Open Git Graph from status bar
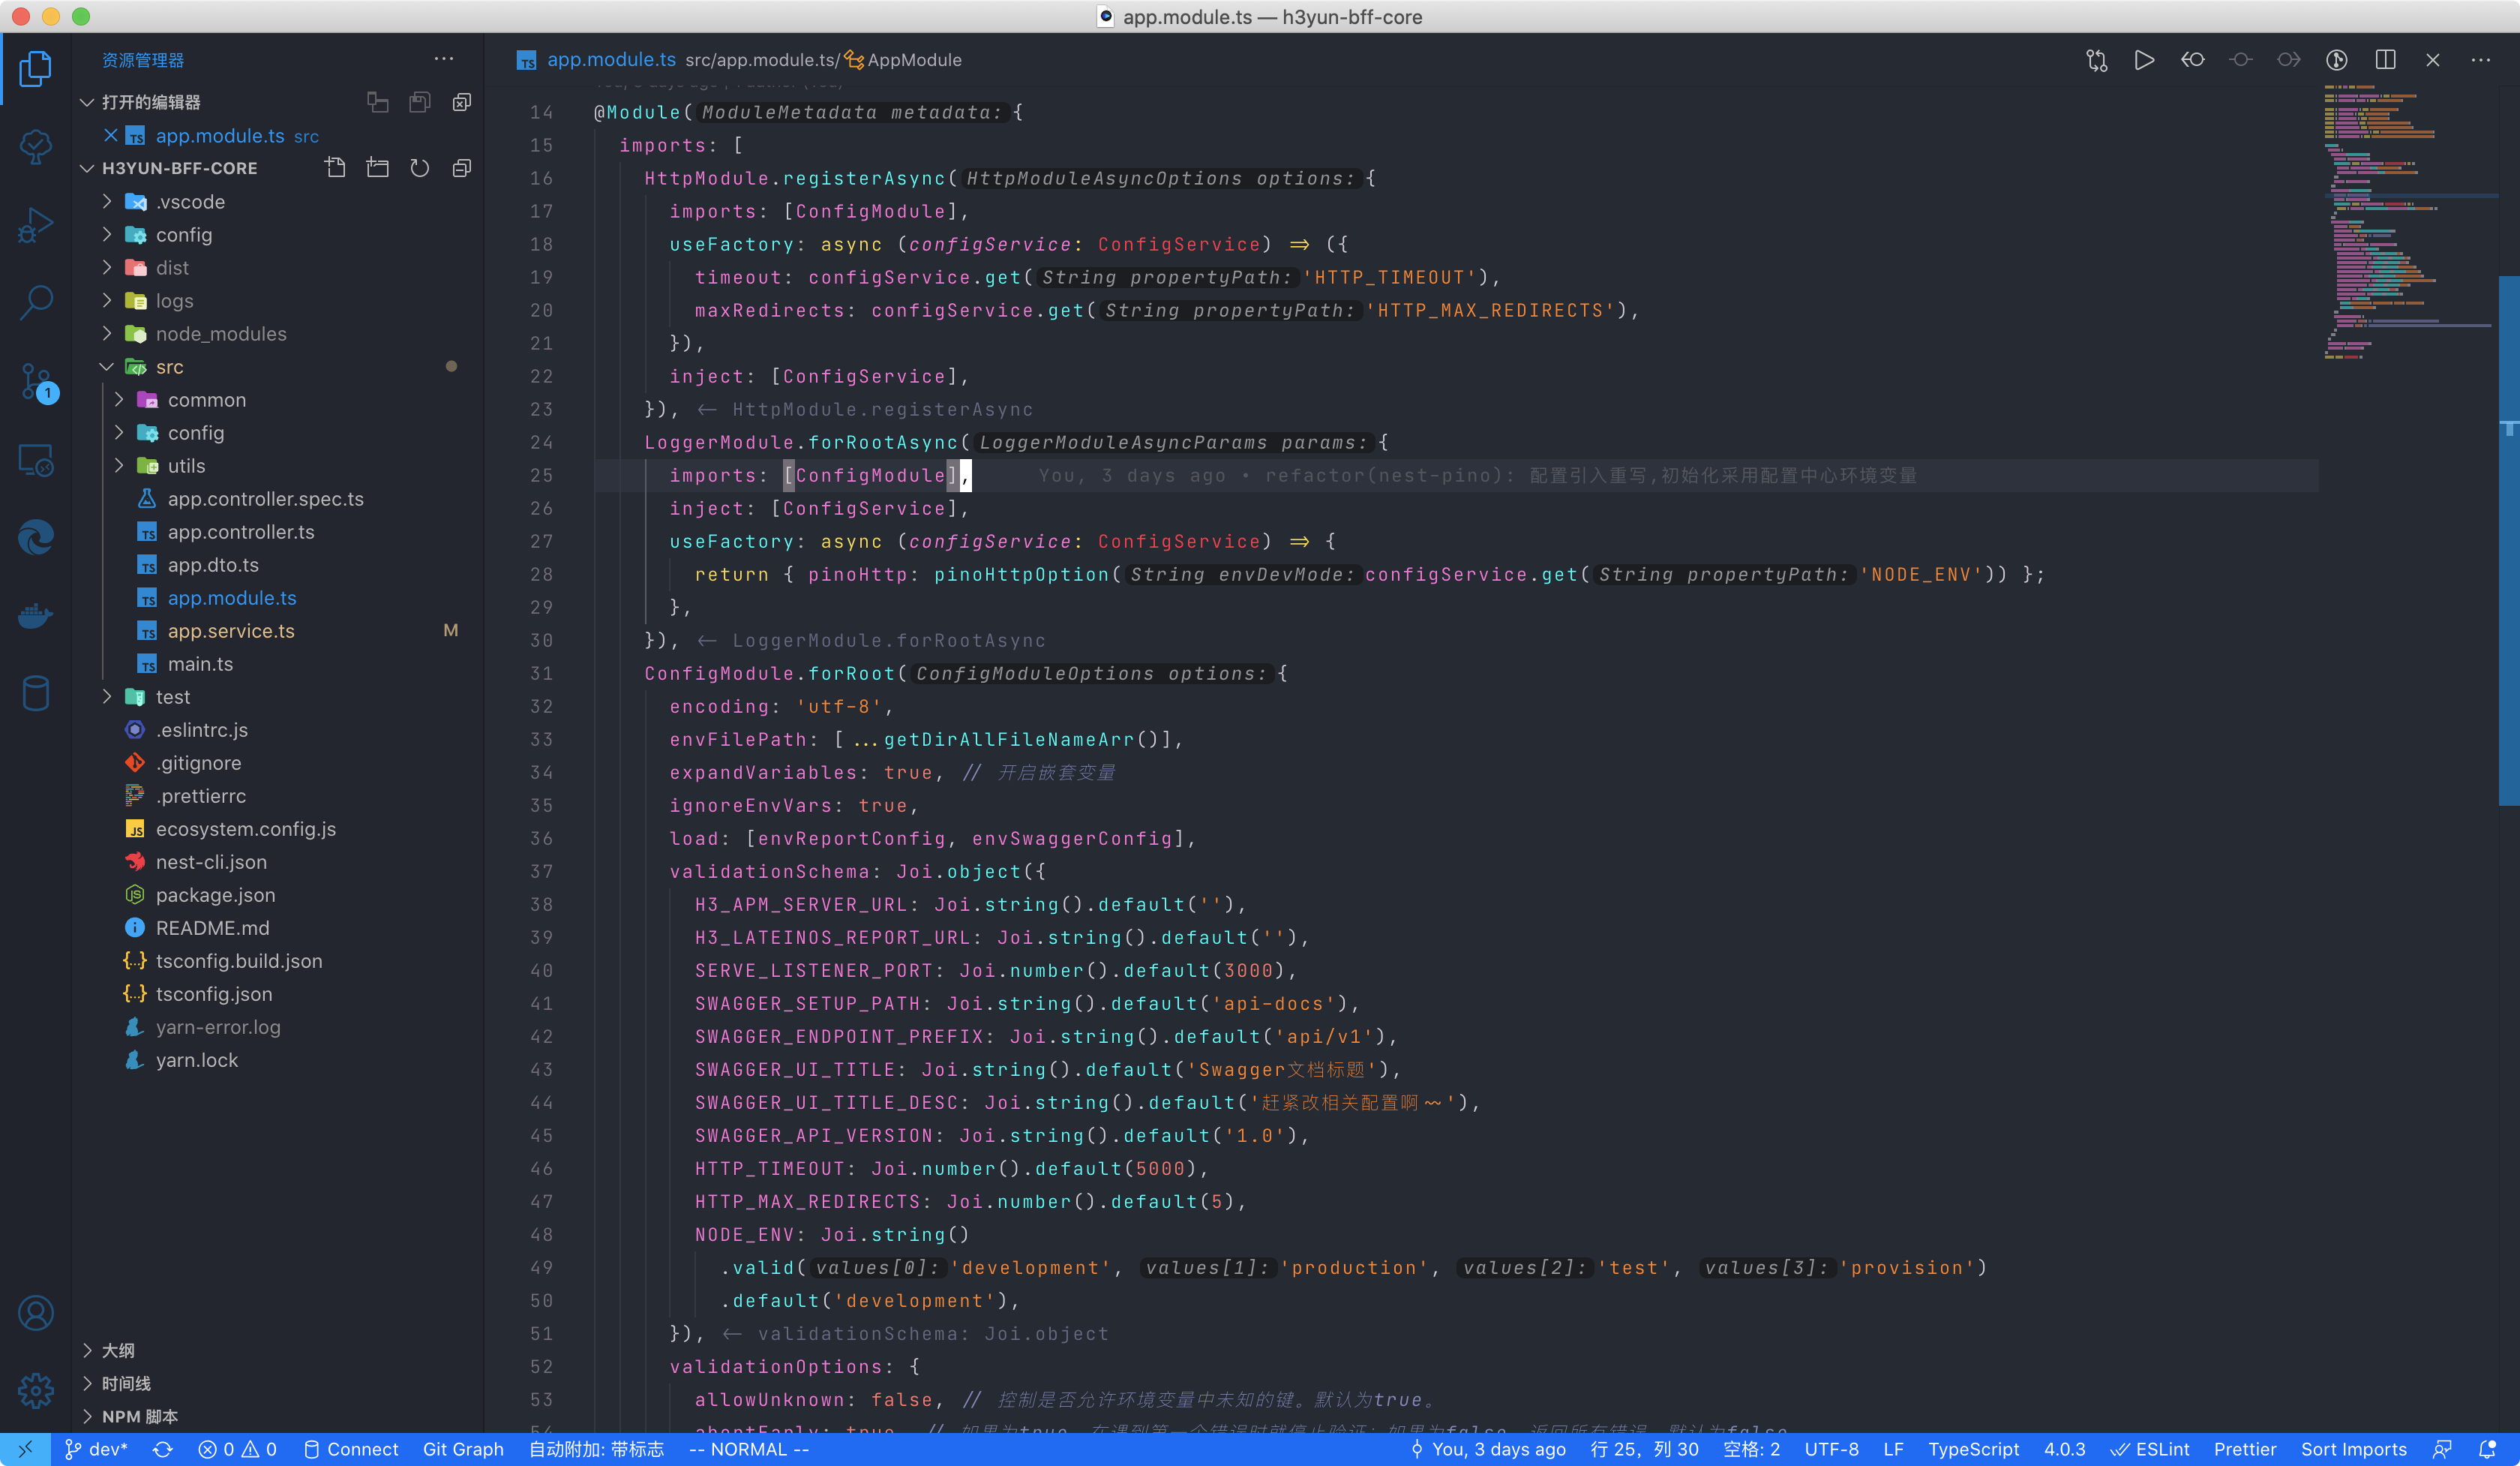2520x1466 pixels. (463, 1449)
